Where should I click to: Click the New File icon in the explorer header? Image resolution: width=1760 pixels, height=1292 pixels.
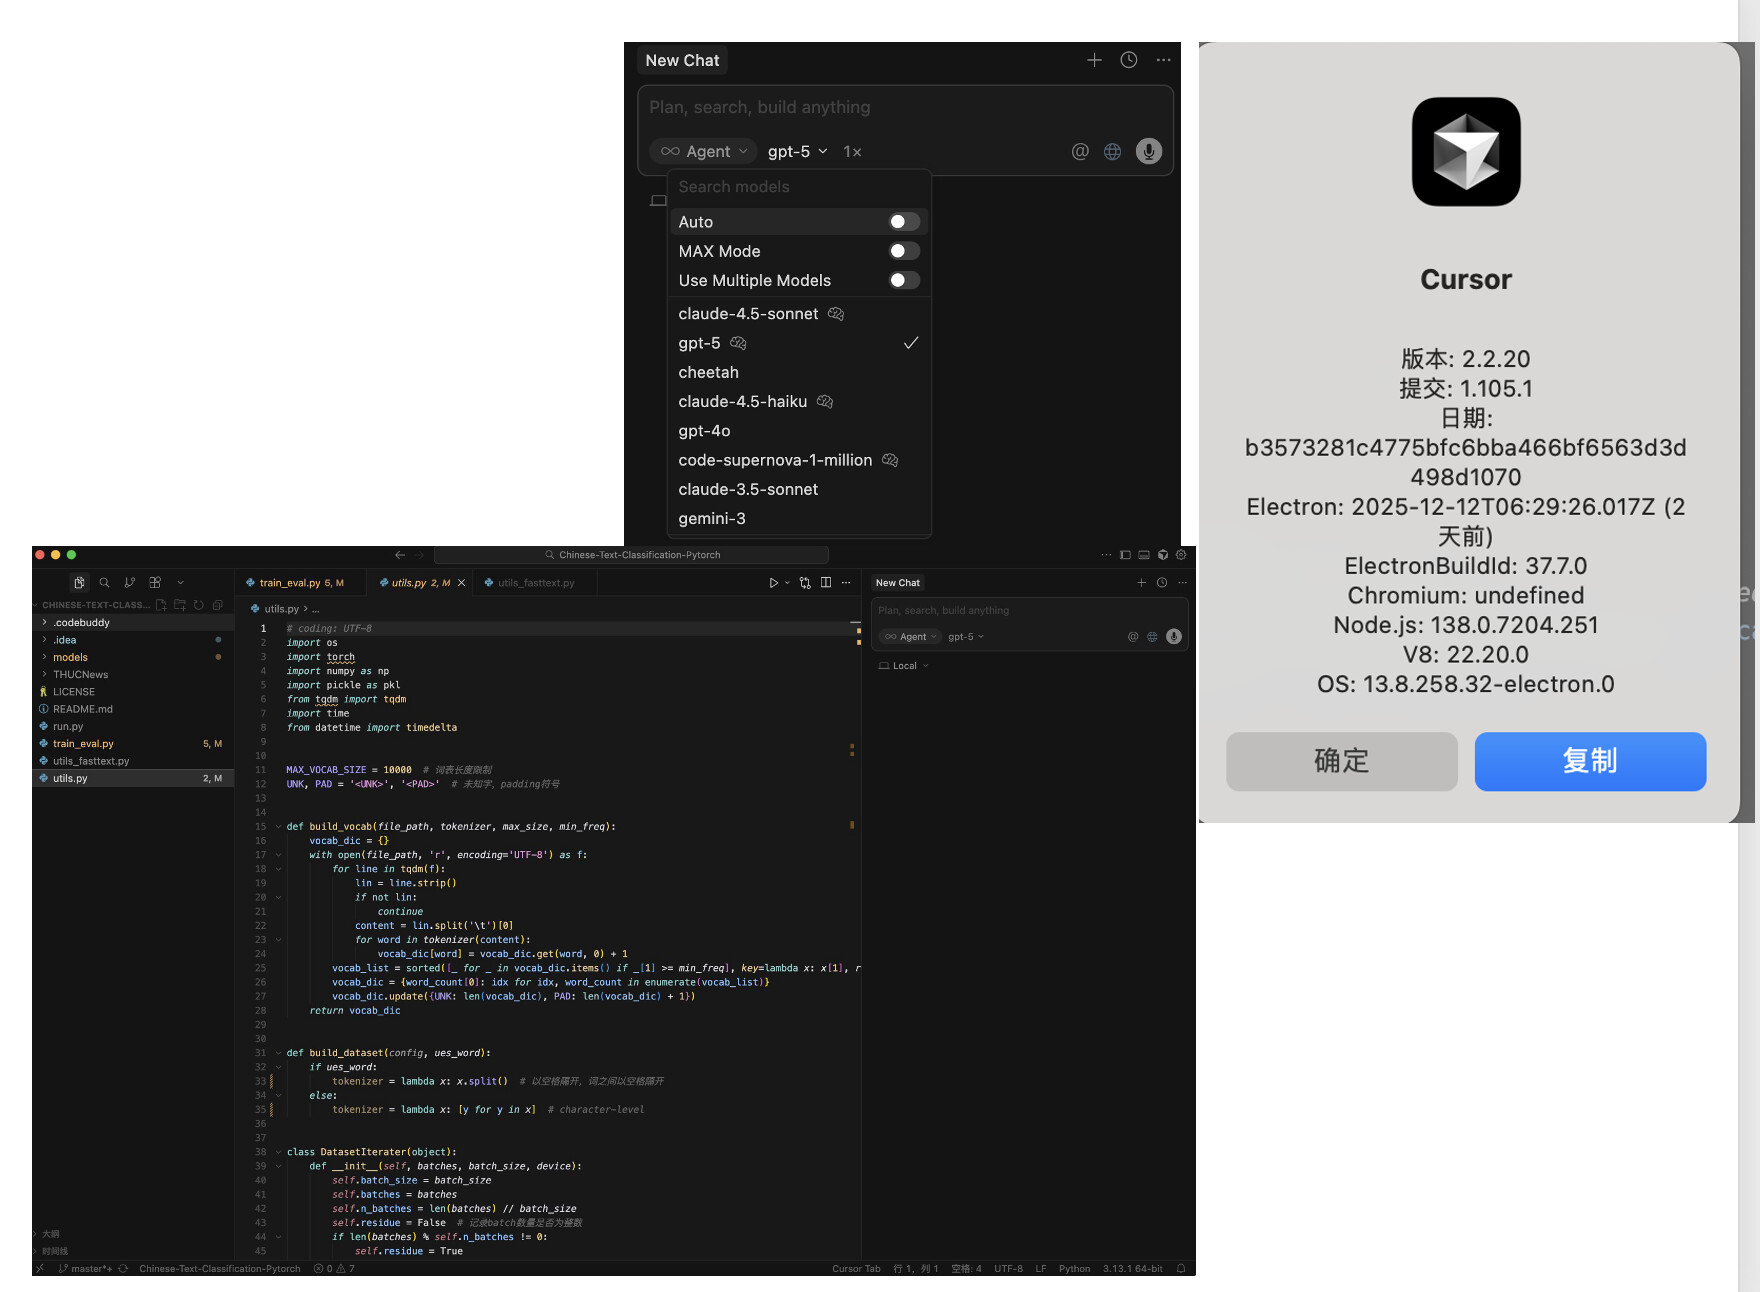click(x=161, y=605)
